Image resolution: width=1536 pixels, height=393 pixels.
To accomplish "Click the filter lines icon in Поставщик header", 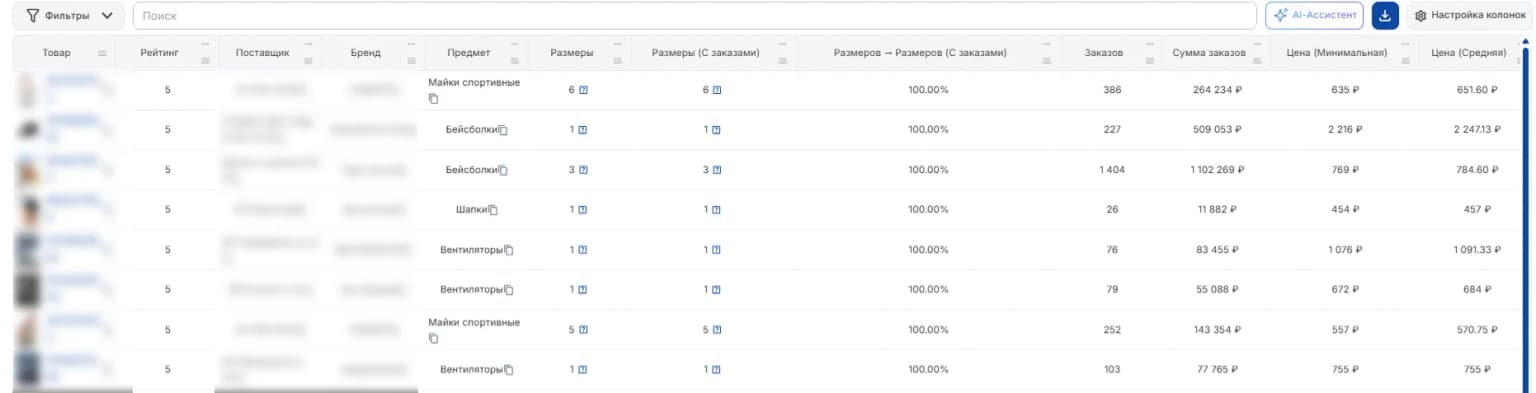I will [309, 61].
